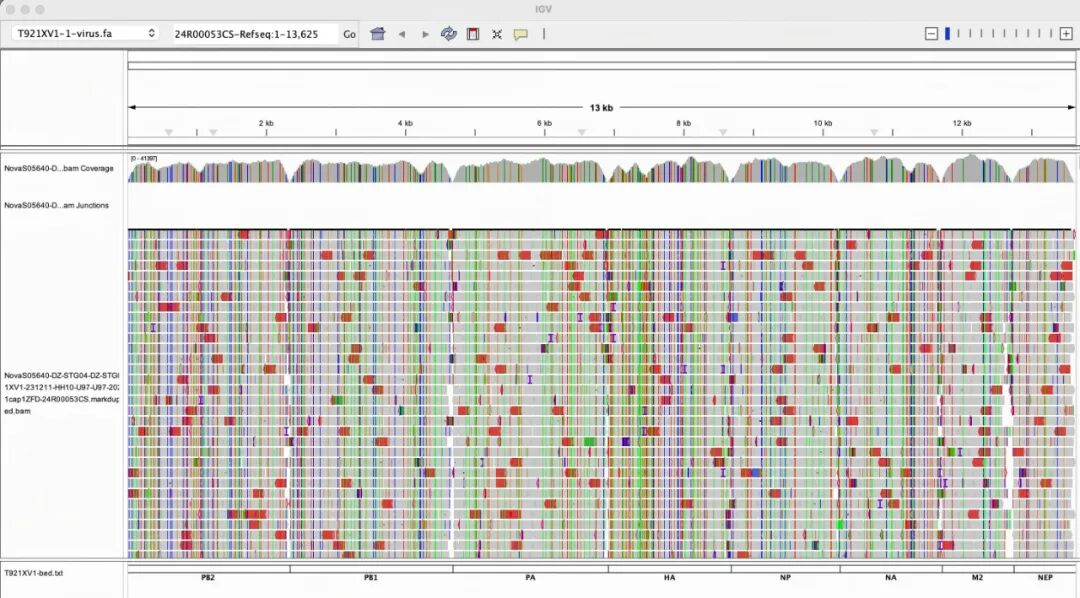The height and width of the screenshot is (598, 1080).
Task: Click the HA segment in bed track
Action: (669, 577)
